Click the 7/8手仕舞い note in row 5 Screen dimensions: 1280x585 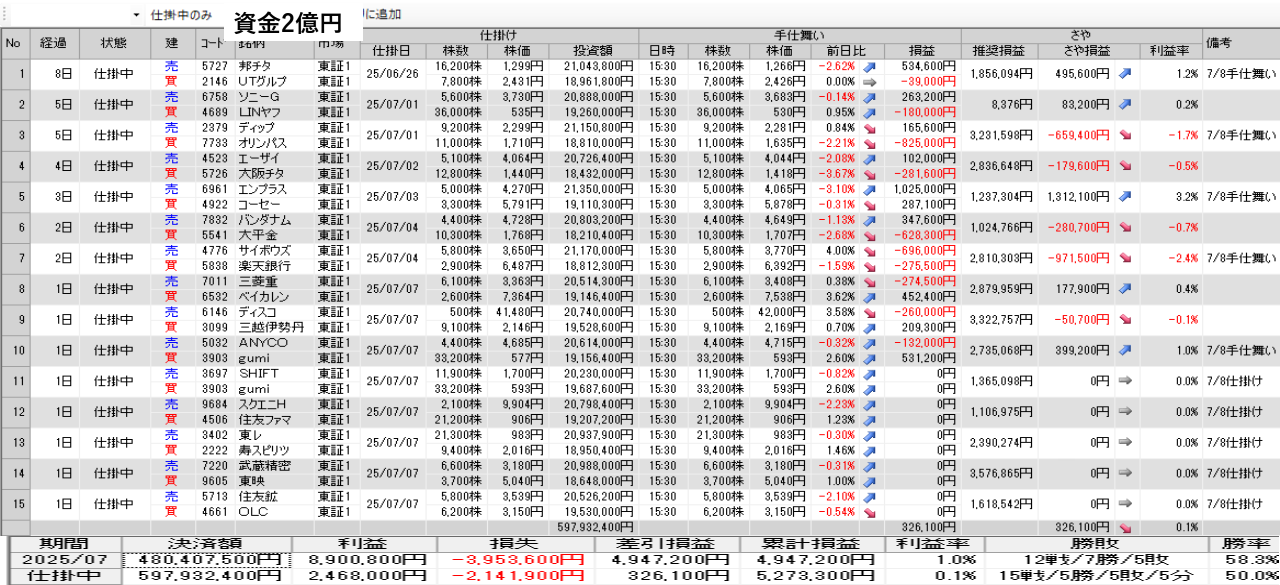click(x=1240, y=196)
